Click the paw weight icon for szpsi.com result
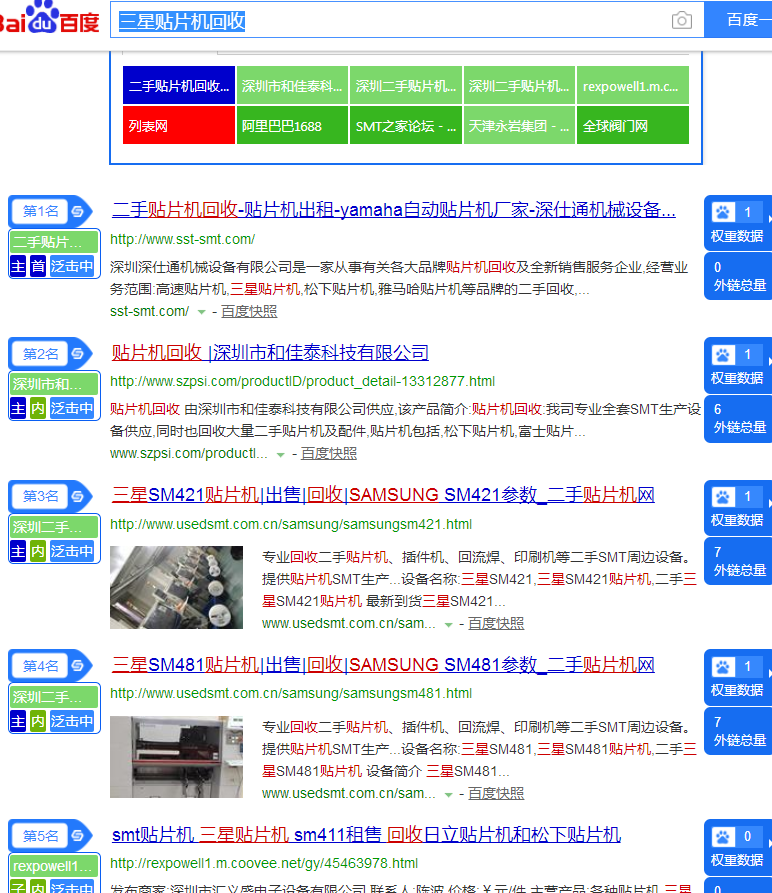Image resolution: width=772 pixels, height=893 pixels. coord(722,355)
